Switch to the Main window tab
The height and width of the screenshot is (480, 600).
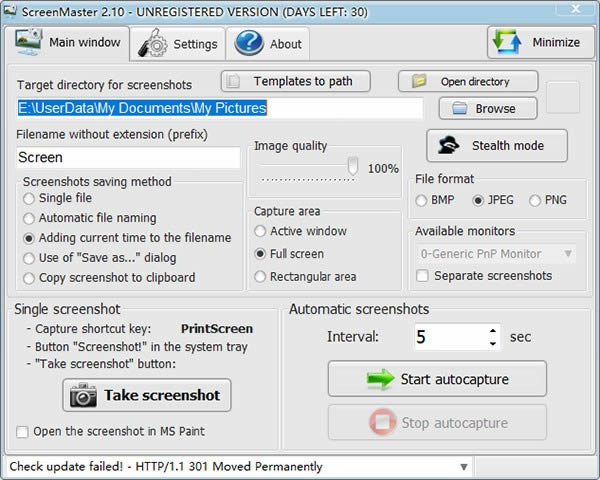pyautogui.click(x=67, y=42)
